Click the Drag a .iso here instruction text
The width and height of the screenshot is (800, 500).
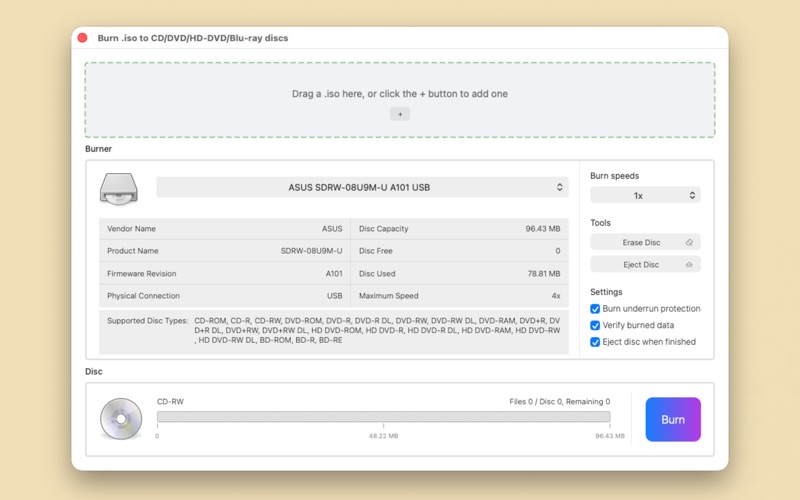[399, 94]
